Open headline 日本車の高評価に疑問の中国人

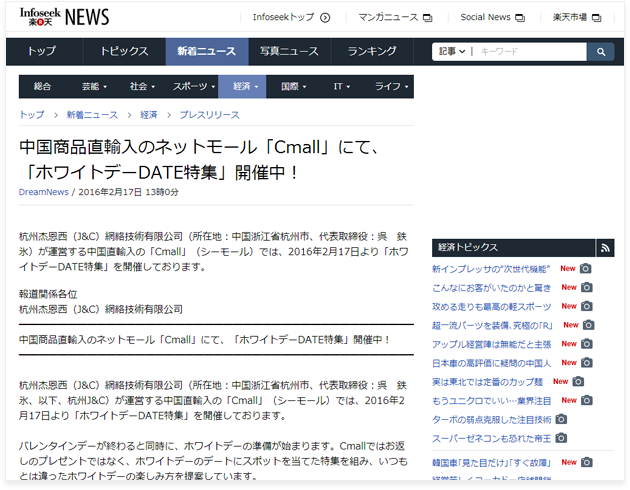(491, 363)
